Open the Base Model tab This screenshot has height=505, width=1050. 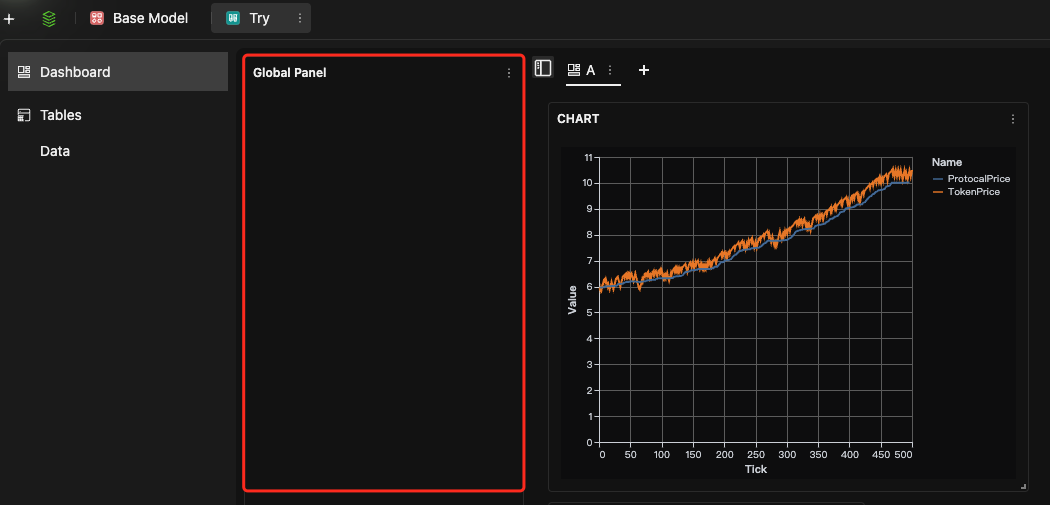138,18
